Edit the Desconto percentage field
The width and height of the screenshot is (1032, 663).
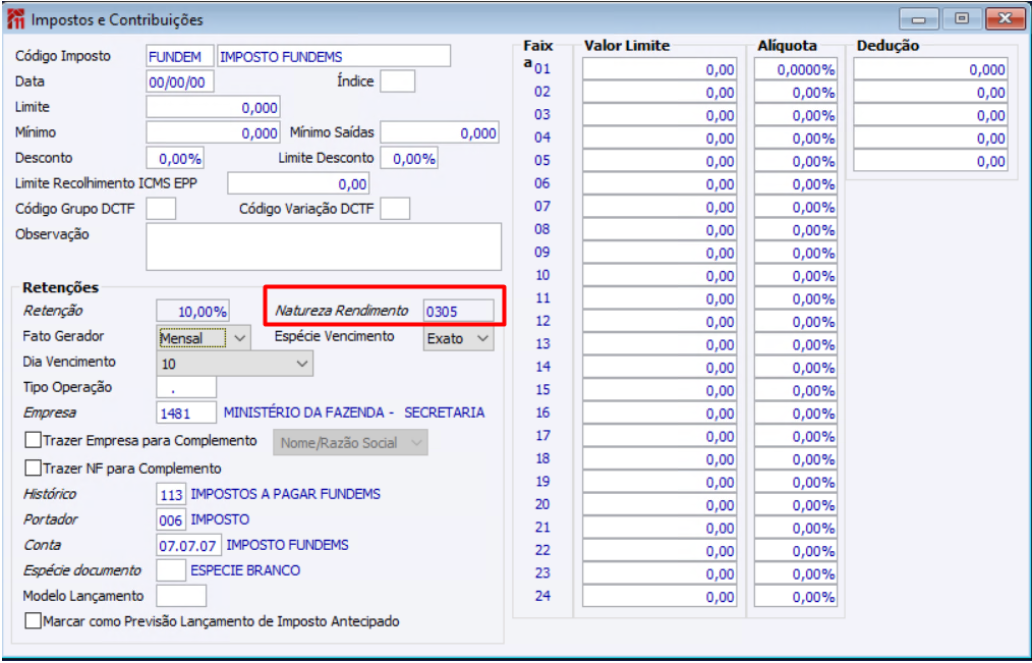pyautogui.click(x=175, y=158)
